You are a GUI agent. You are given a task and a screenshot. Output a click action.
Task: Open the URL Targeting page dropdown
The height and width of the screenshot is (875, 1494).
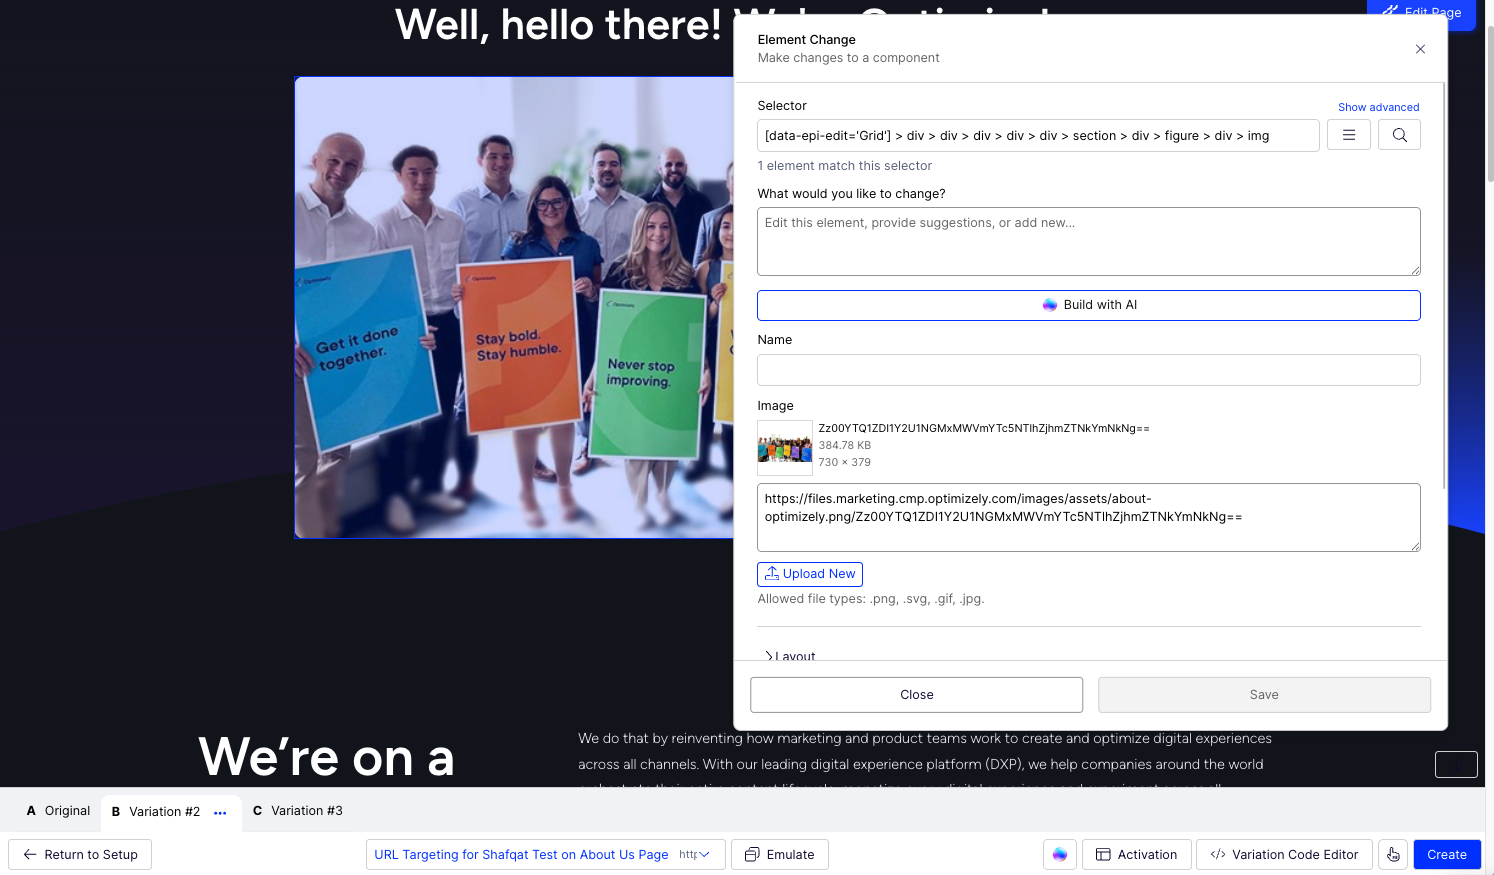tap(704, 855)
